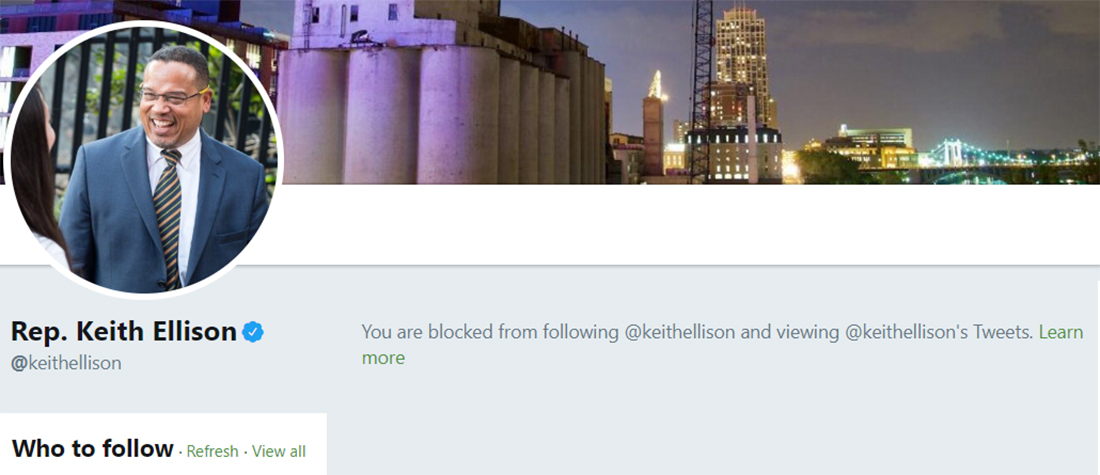Click the "Rep. Keith Ellison" display name
Screen dimensions: 1100x475
point(123,331)
